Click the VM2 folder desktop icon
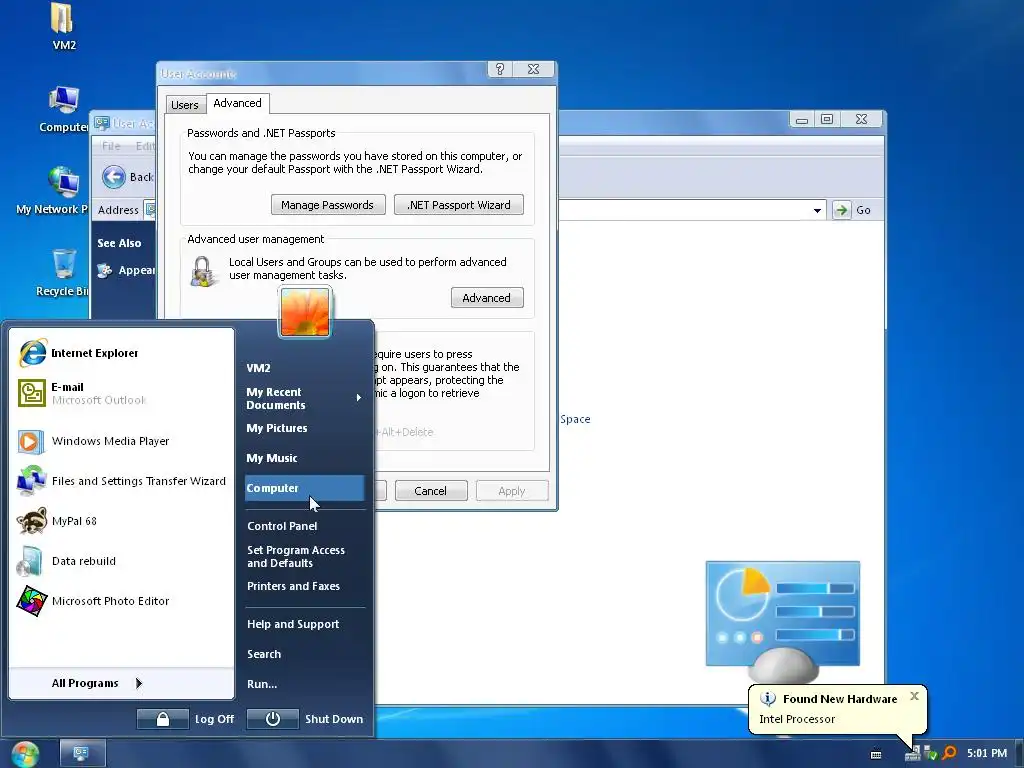Image resolution: width=1024 pixels, height=768 pixels. click(x=63, y=26)
